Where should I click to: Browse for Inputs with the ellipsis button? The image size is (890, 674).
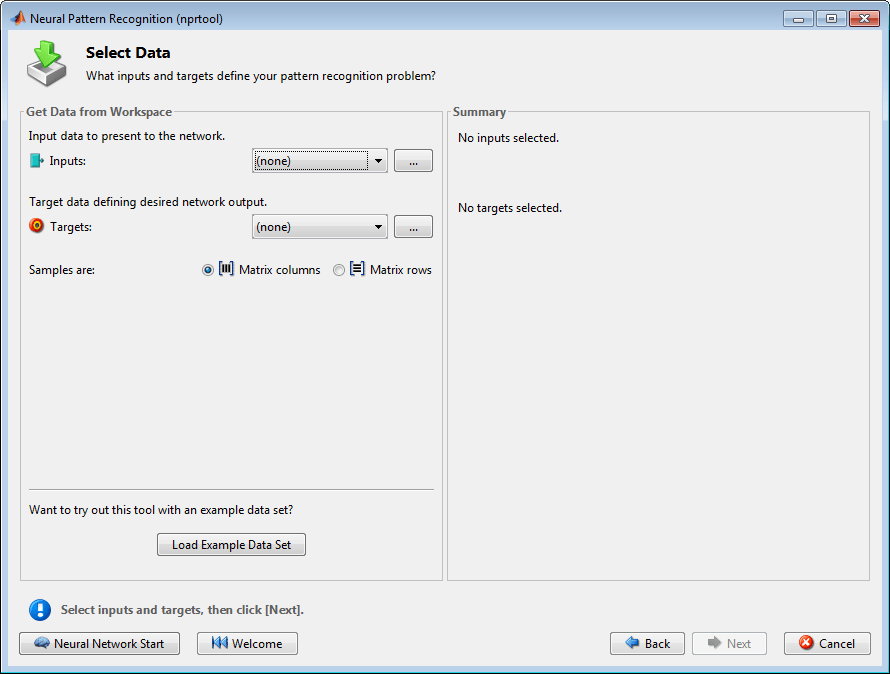413,161
